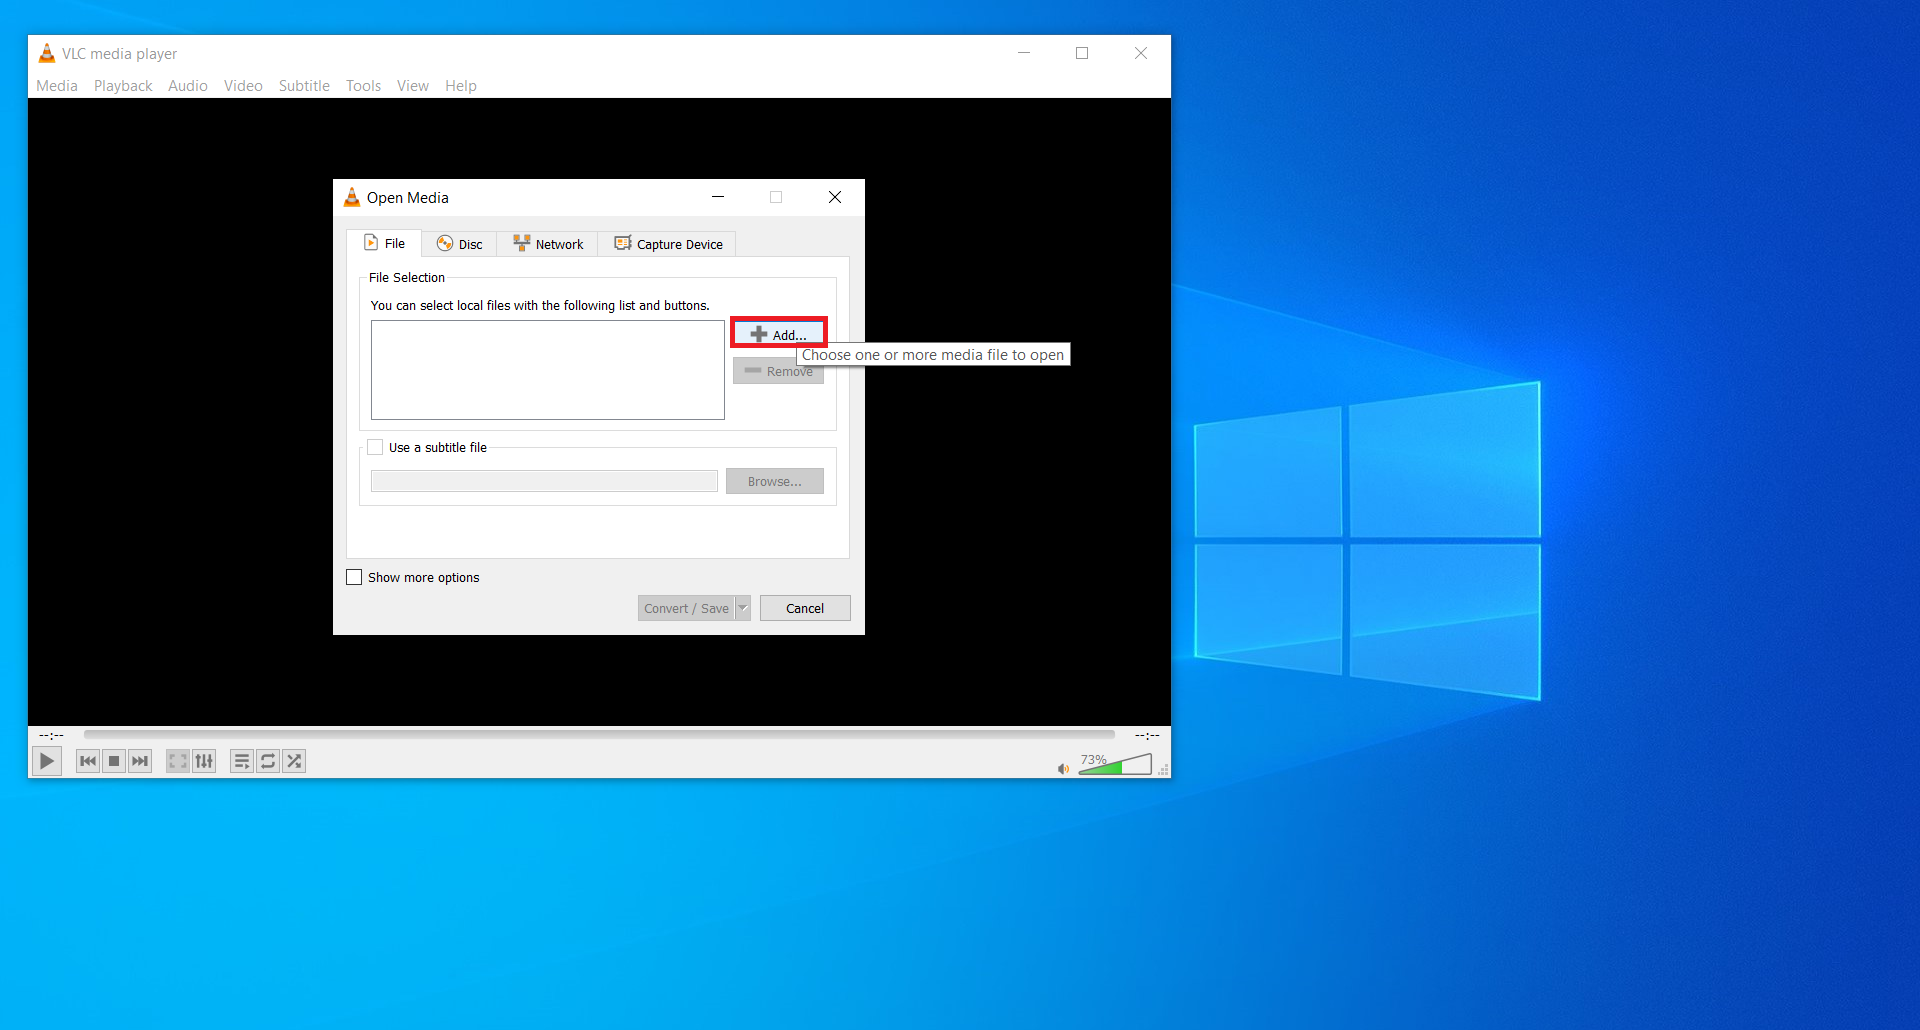
Task: Switch to the Network tab
Action: (x=548, y=244)
